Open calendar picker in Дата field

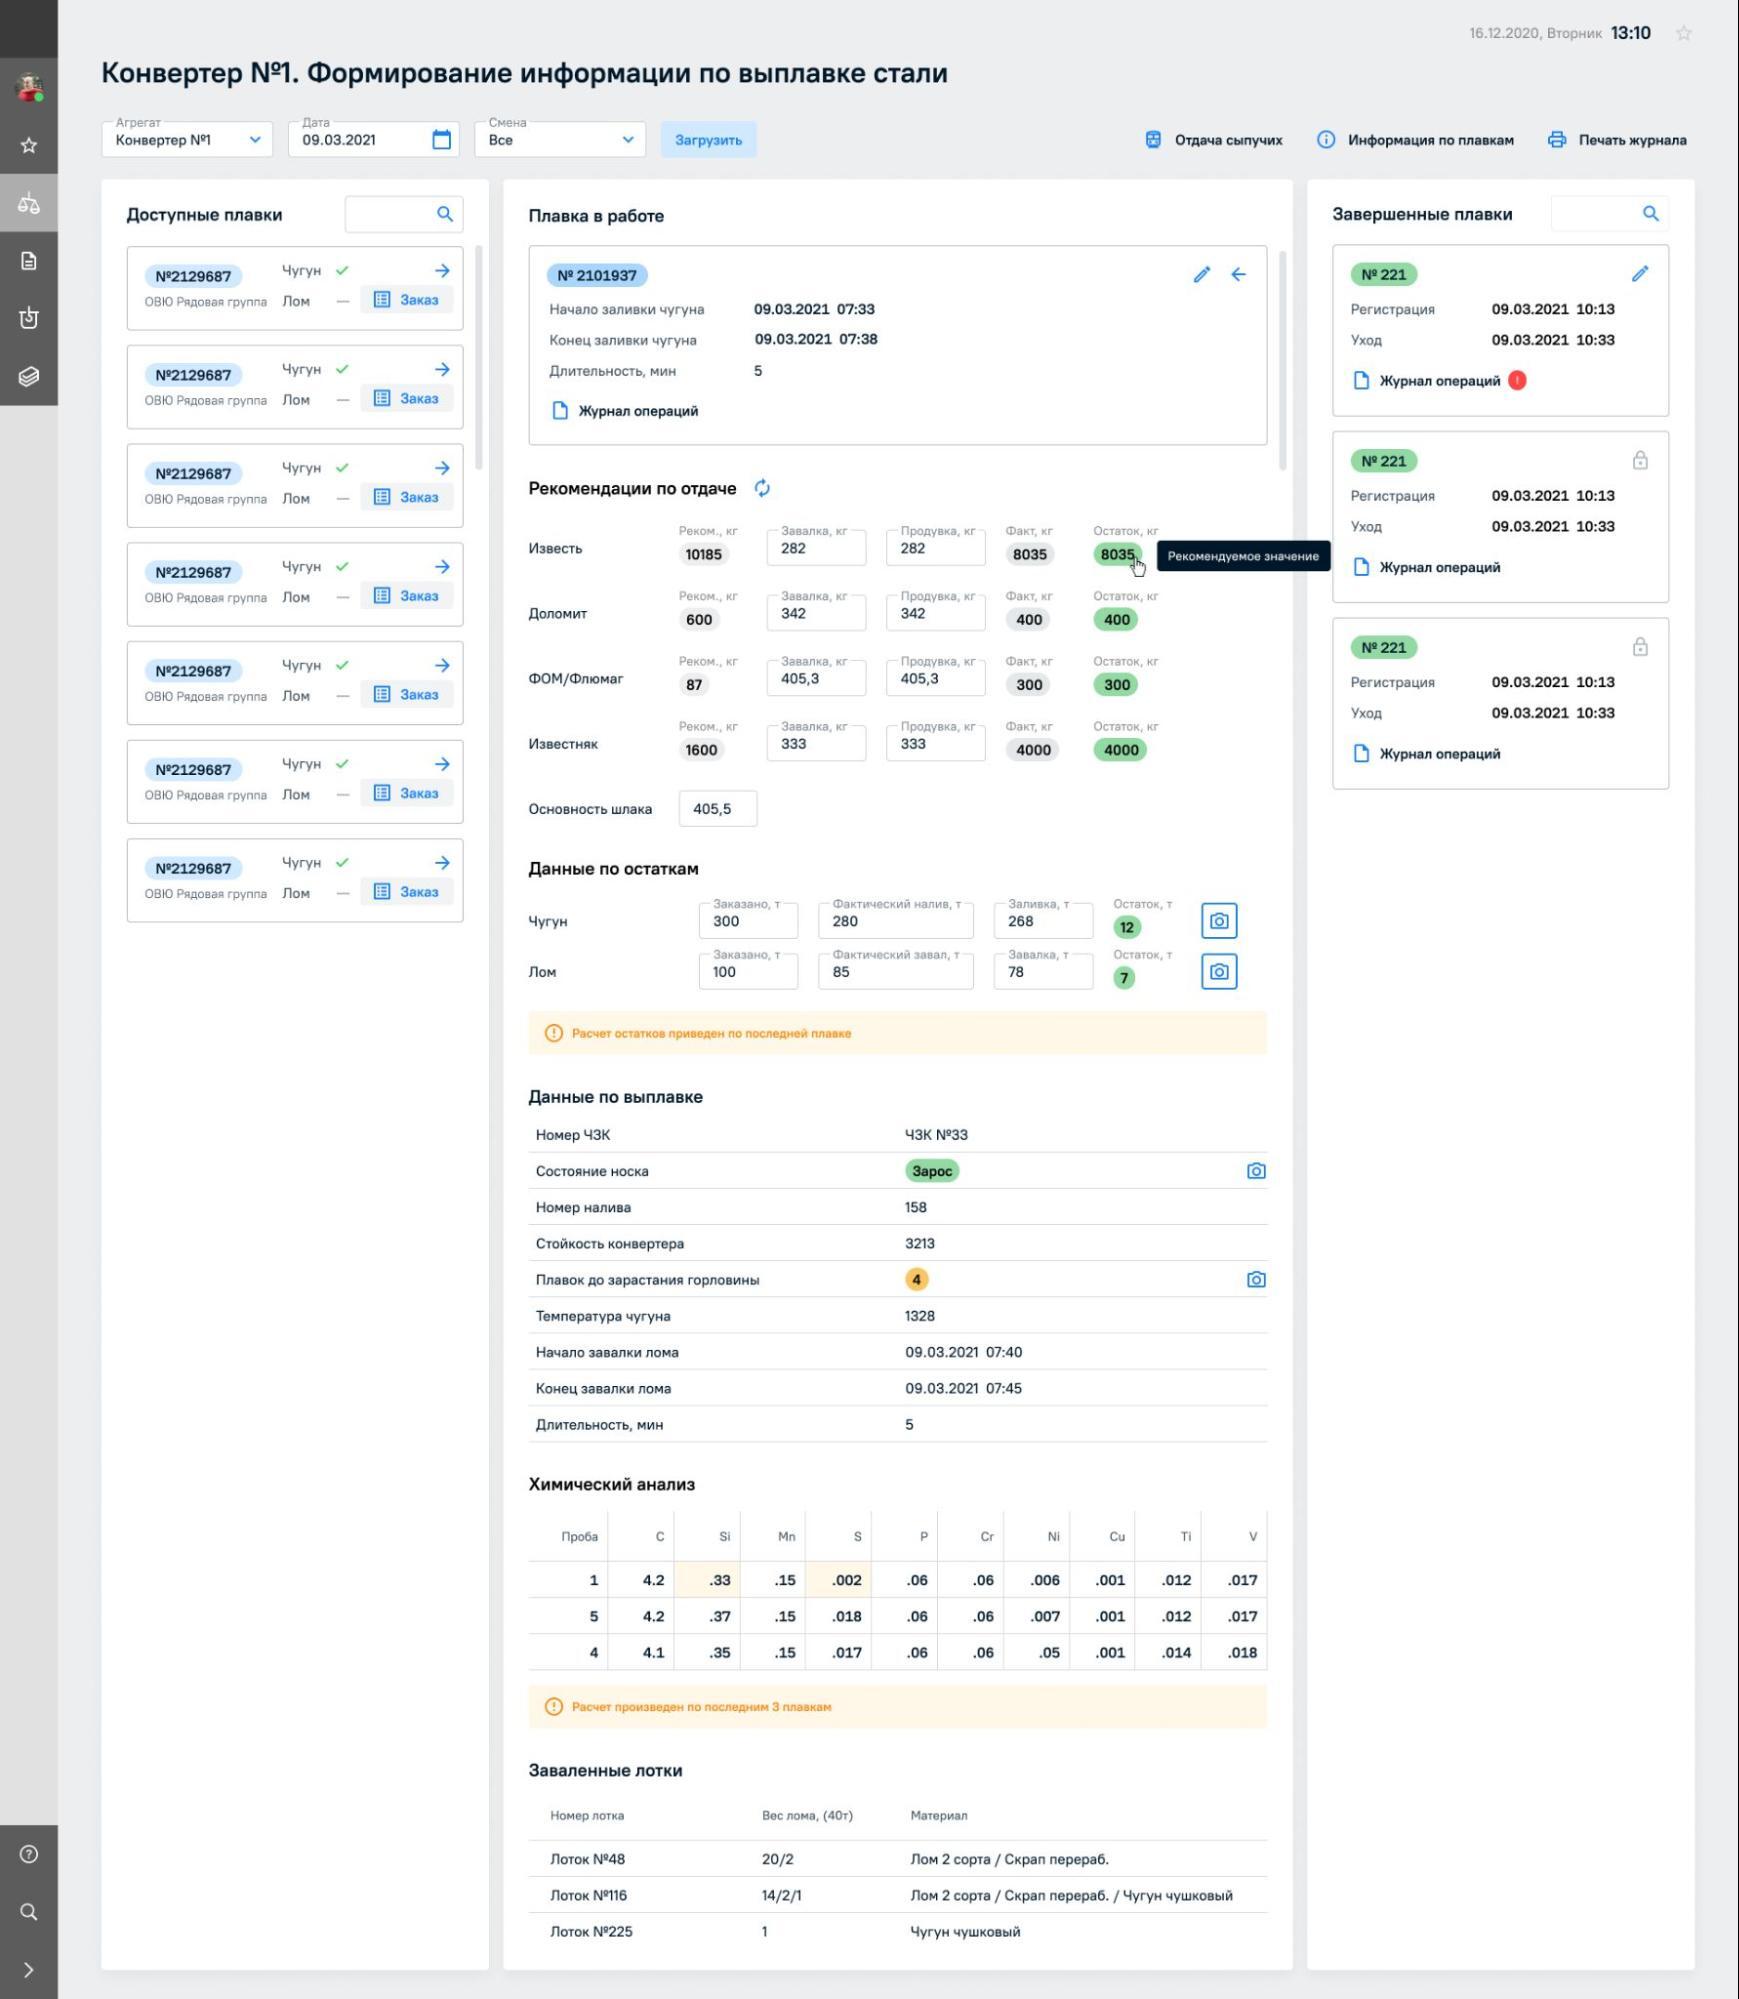coord(441,139)
